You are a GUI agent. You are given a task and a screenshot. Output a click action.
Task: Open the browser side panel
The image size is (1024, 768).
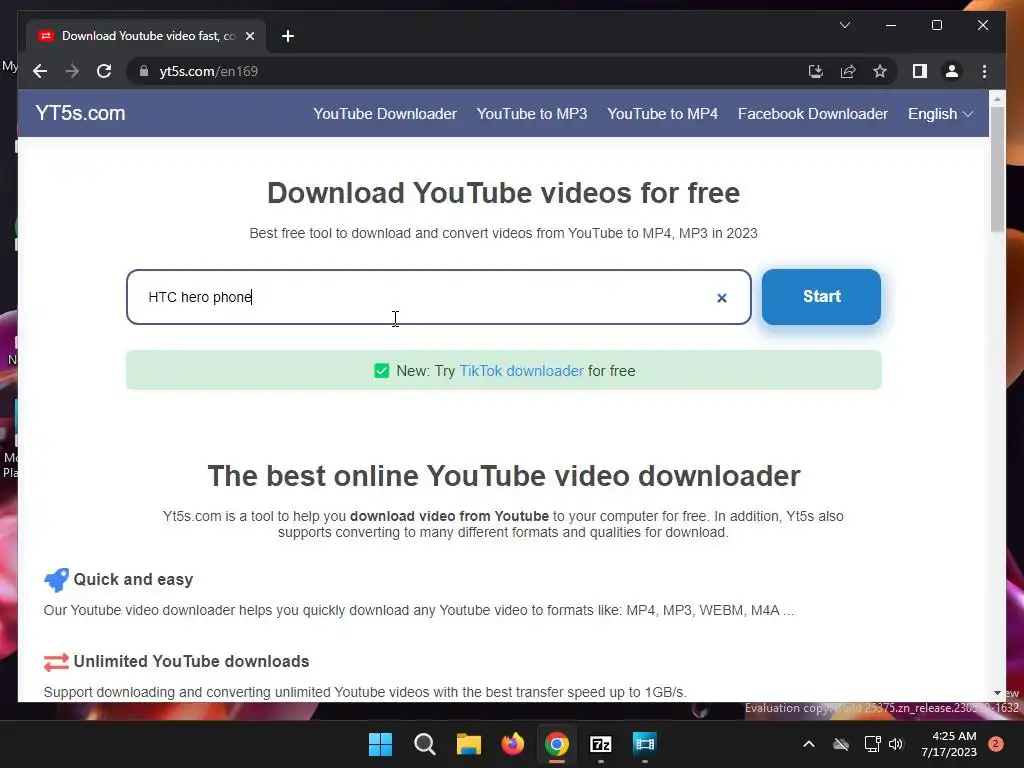[920, 71]
